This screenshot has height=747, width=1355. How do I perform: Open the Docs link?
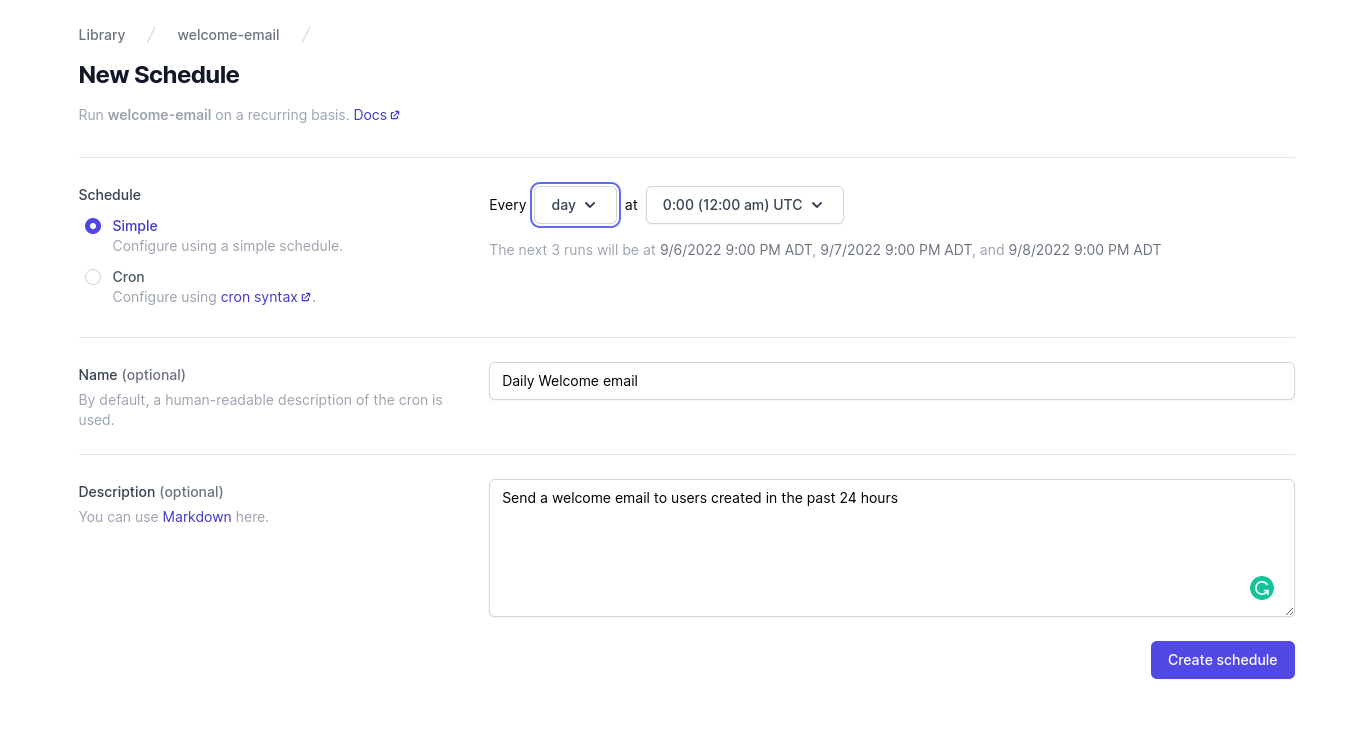[x=377, y=115]
